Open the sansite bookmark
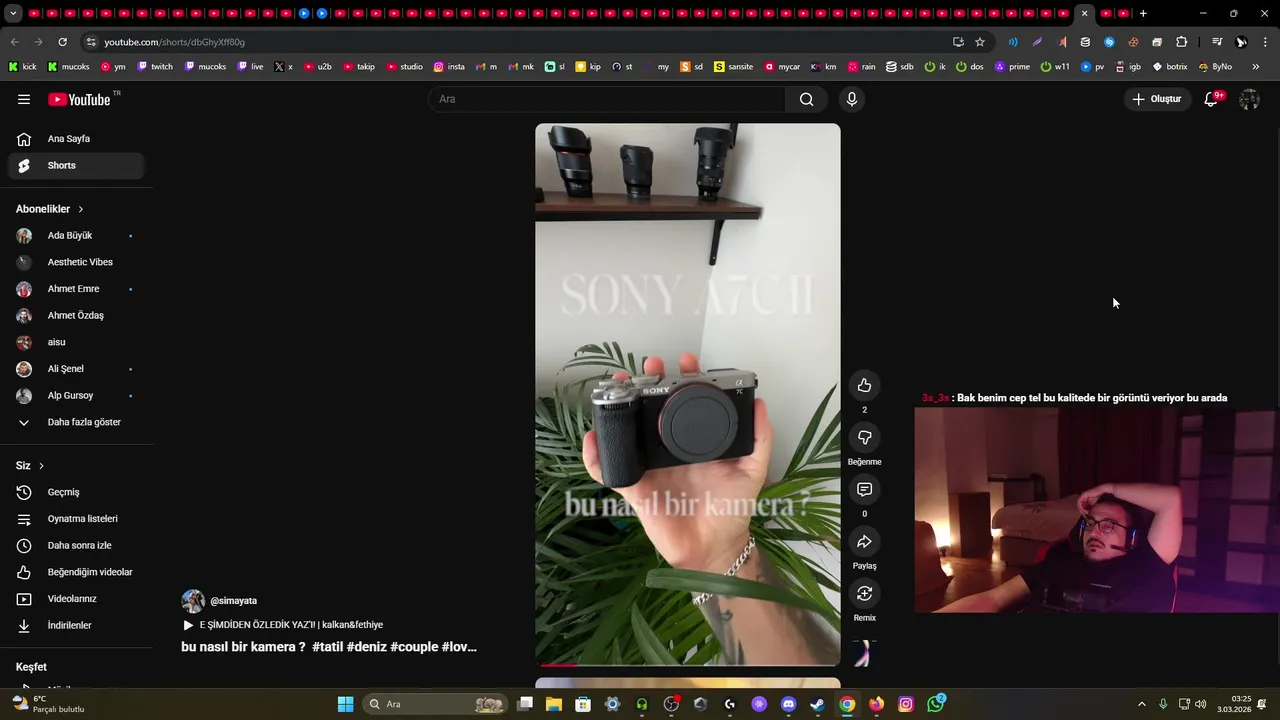This screenshot has width=1280, height=720. (733, 67)
